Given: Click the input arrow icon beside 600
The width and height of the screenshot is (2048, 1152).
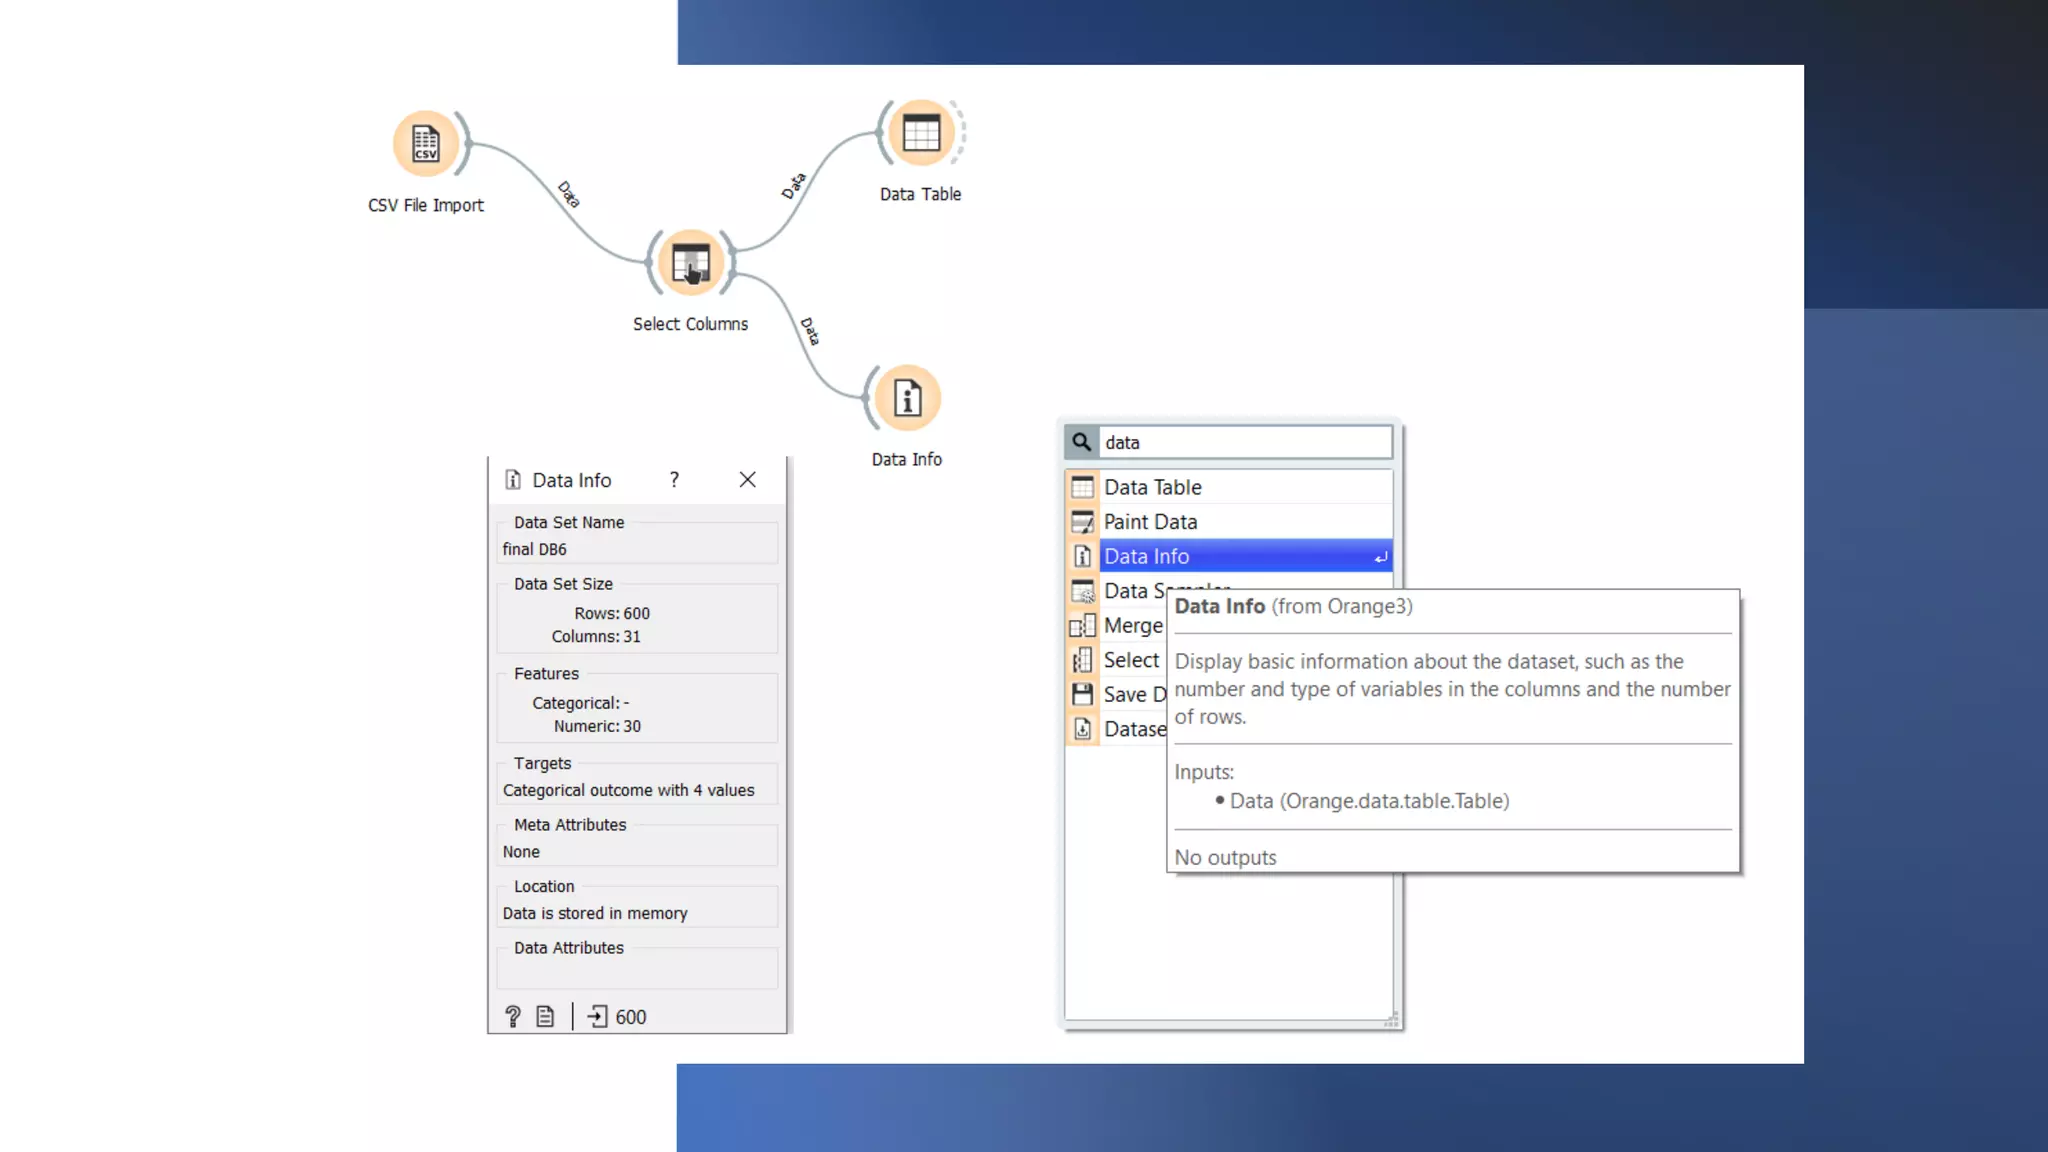Looking at the screenshot, I should tap(597, 1016).
